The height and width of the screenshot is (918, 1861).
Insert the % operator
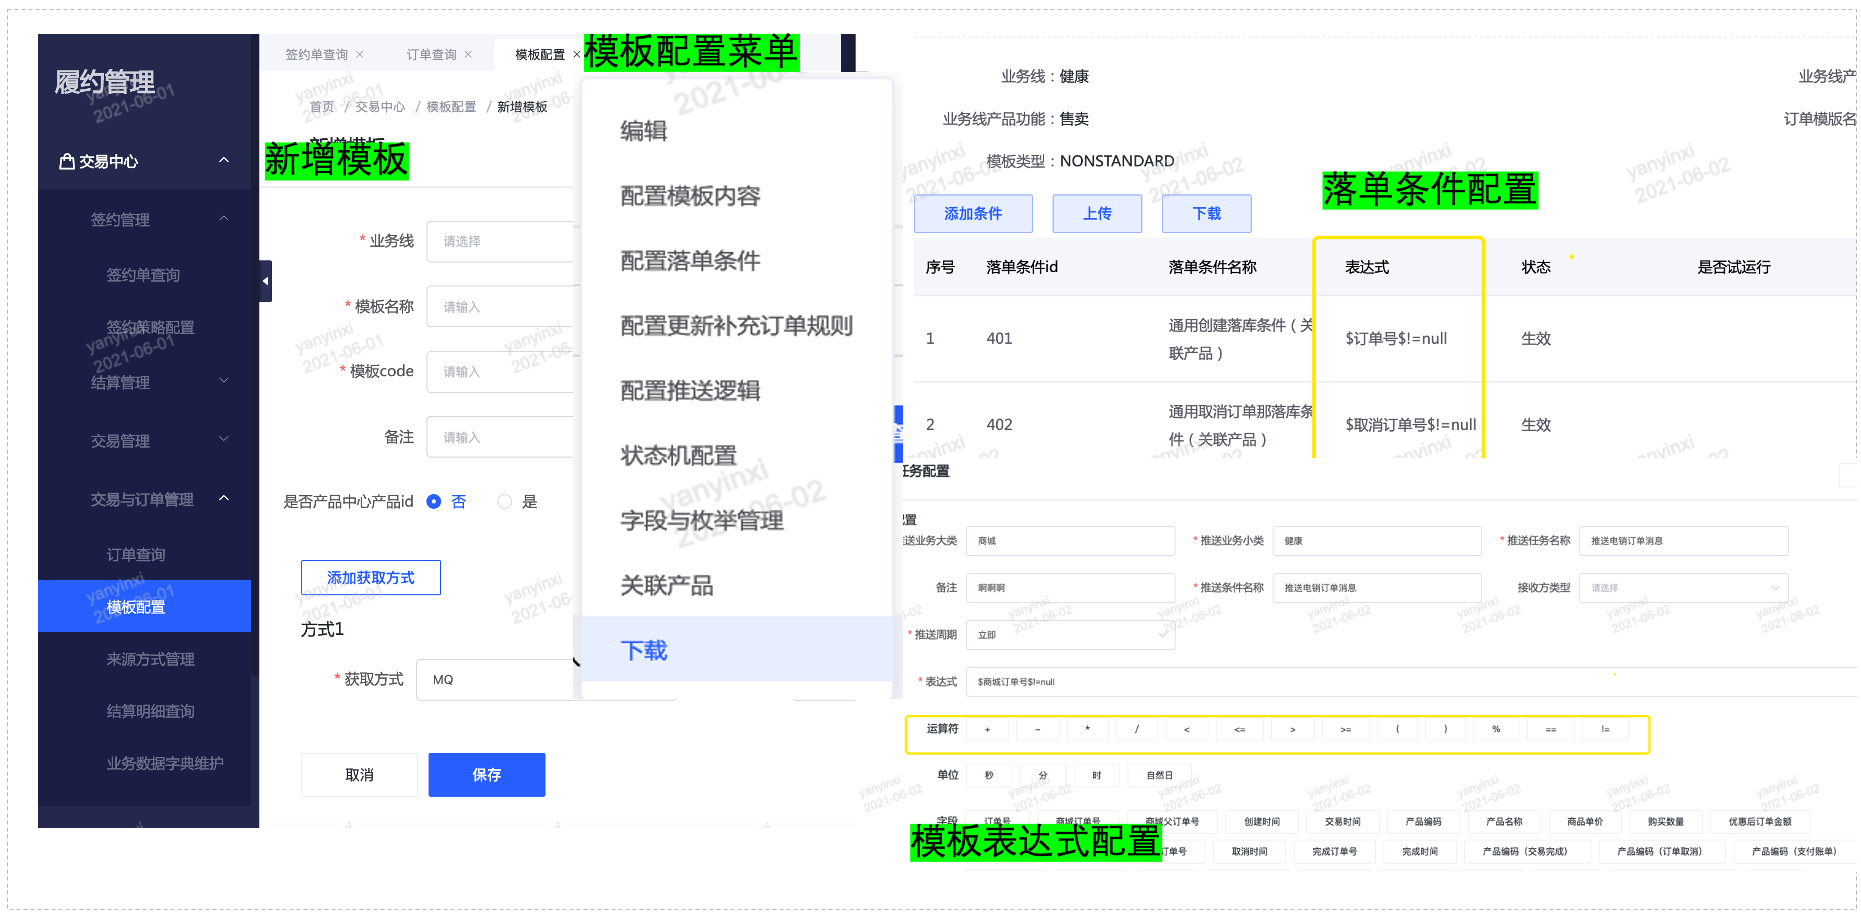[1496, 730]
